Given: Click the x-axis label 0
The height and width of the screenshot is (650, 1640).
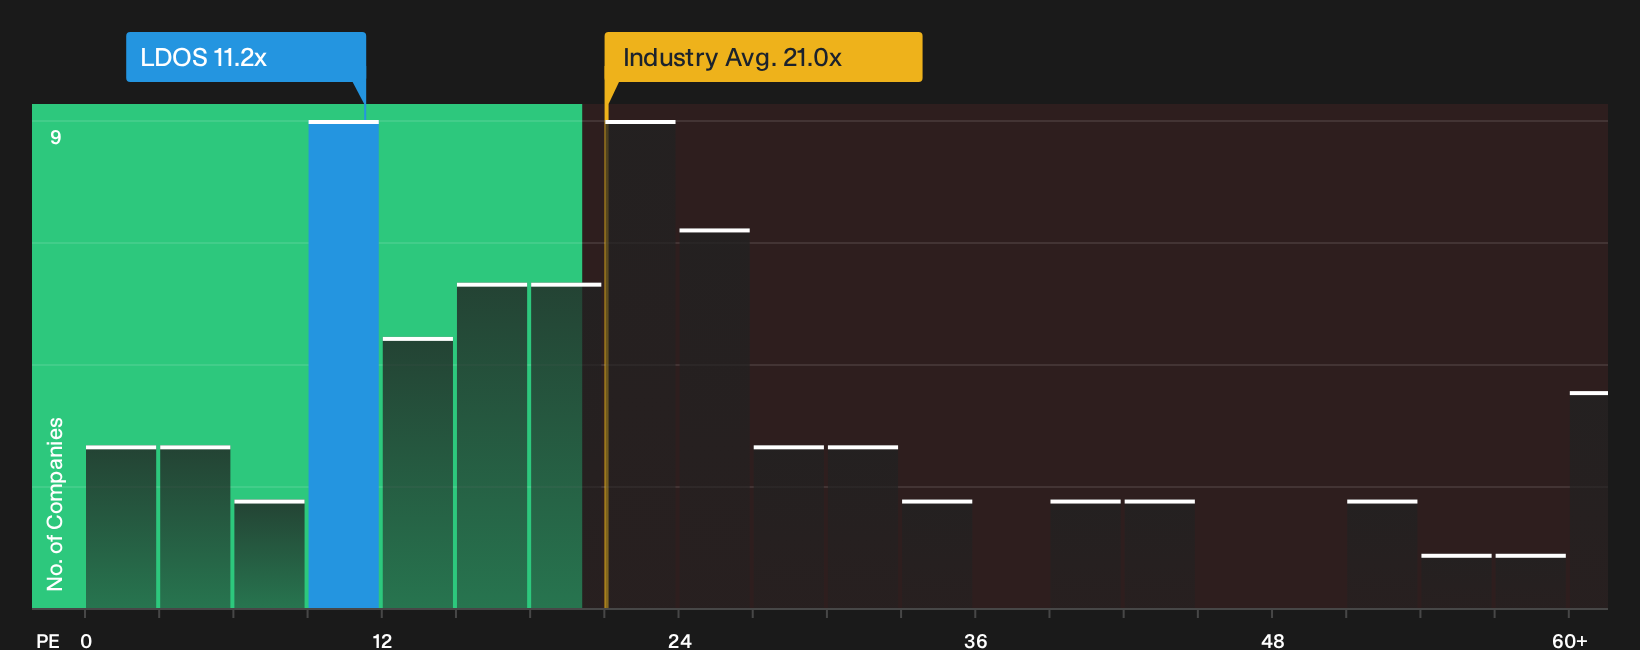Looking at the screenshot, I should click(x=86, y=641).
